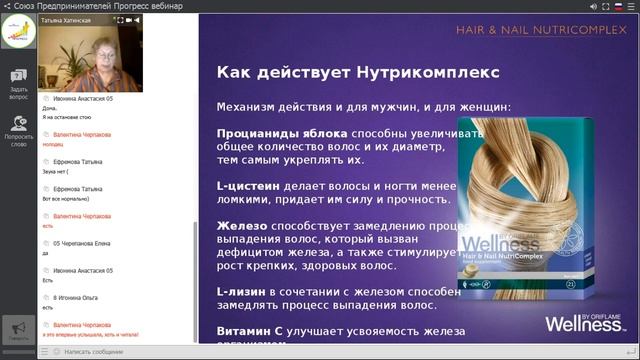Screen dimensions: 640x360
Task: Click the 'Написать сообщение' message input field
Action: (x=343, y=352)
